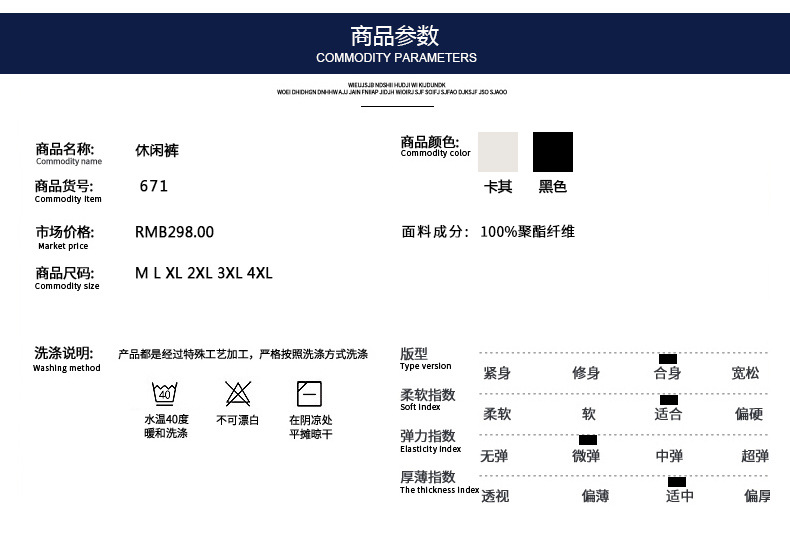
Task: Click the 商品货号 label
Action: pos(64,186)
